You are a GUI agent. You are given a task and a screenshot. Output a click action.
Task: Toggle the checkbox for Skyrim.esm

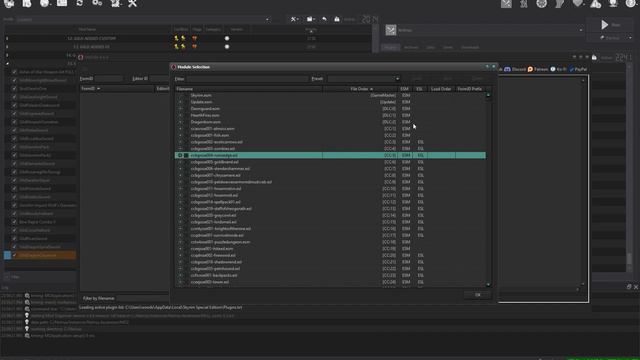(180, 96)
